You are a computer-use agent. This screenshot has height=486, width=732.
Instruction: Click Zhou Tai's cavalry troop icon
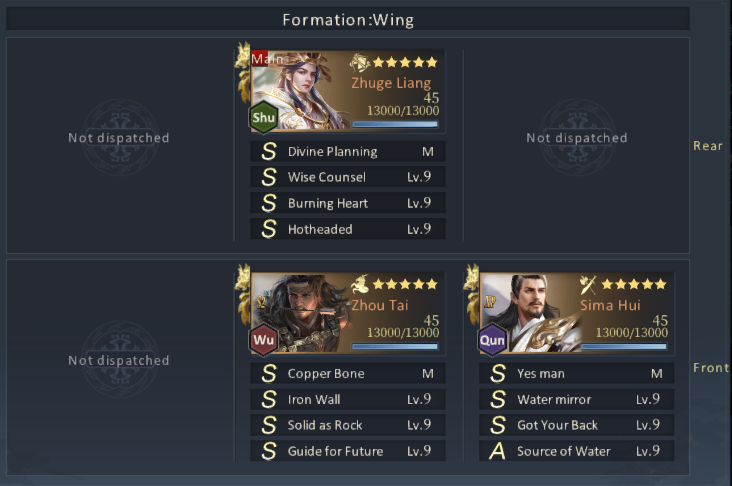tap(359, 284)
